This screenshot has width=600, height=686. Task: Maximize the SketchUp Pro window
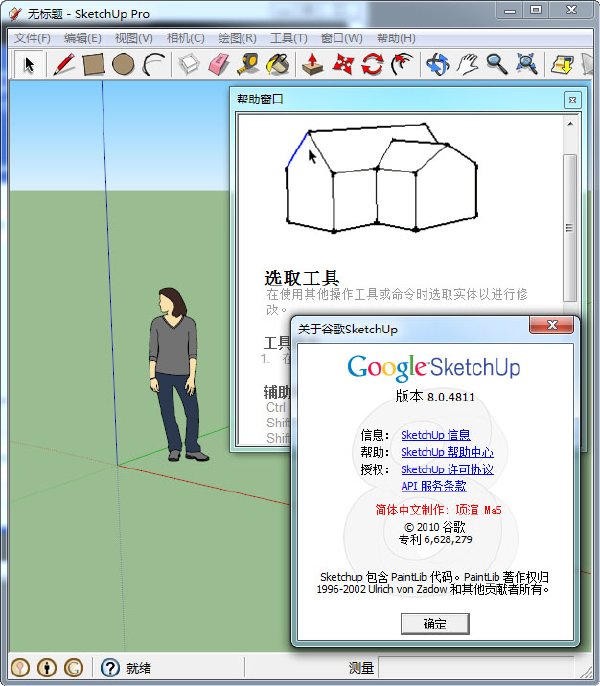click(536, 10)
